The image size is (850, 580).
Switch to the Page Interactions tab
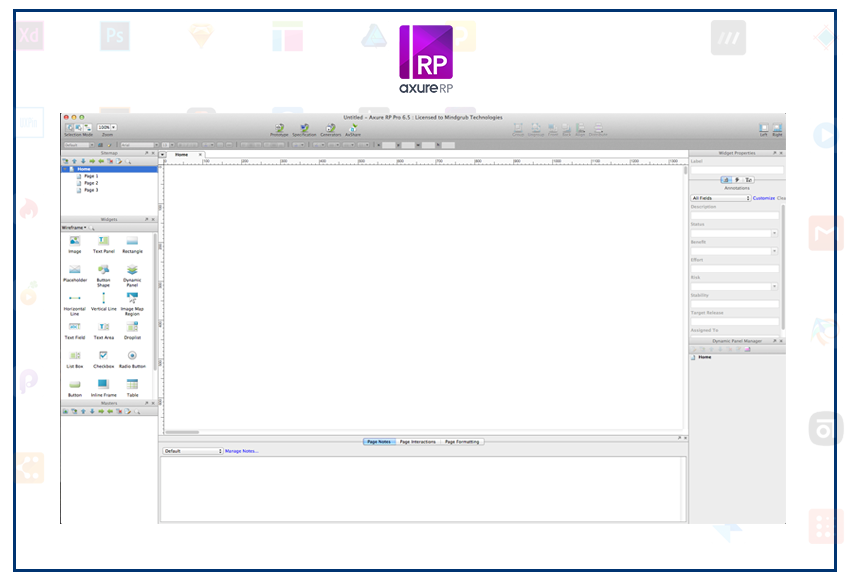point(417,442)
